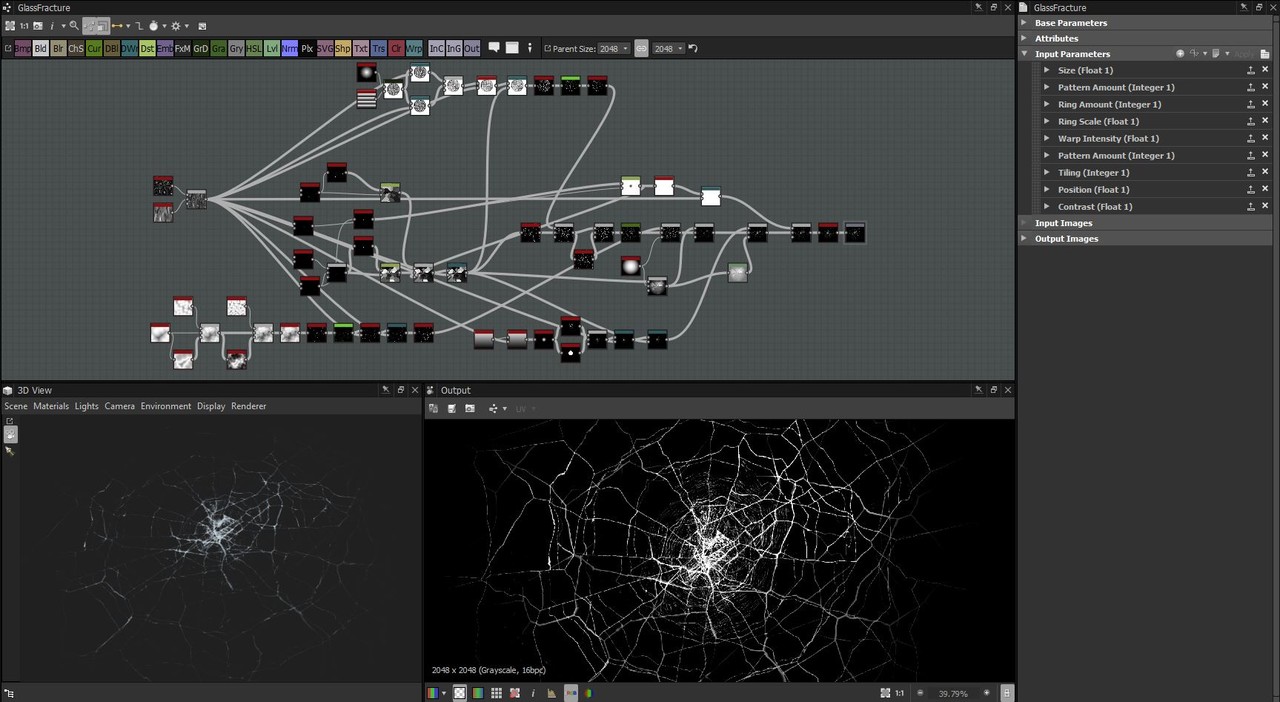Add a Bitmap node via Bmp button
1280x702 pixels.
(x=22, y=48)
